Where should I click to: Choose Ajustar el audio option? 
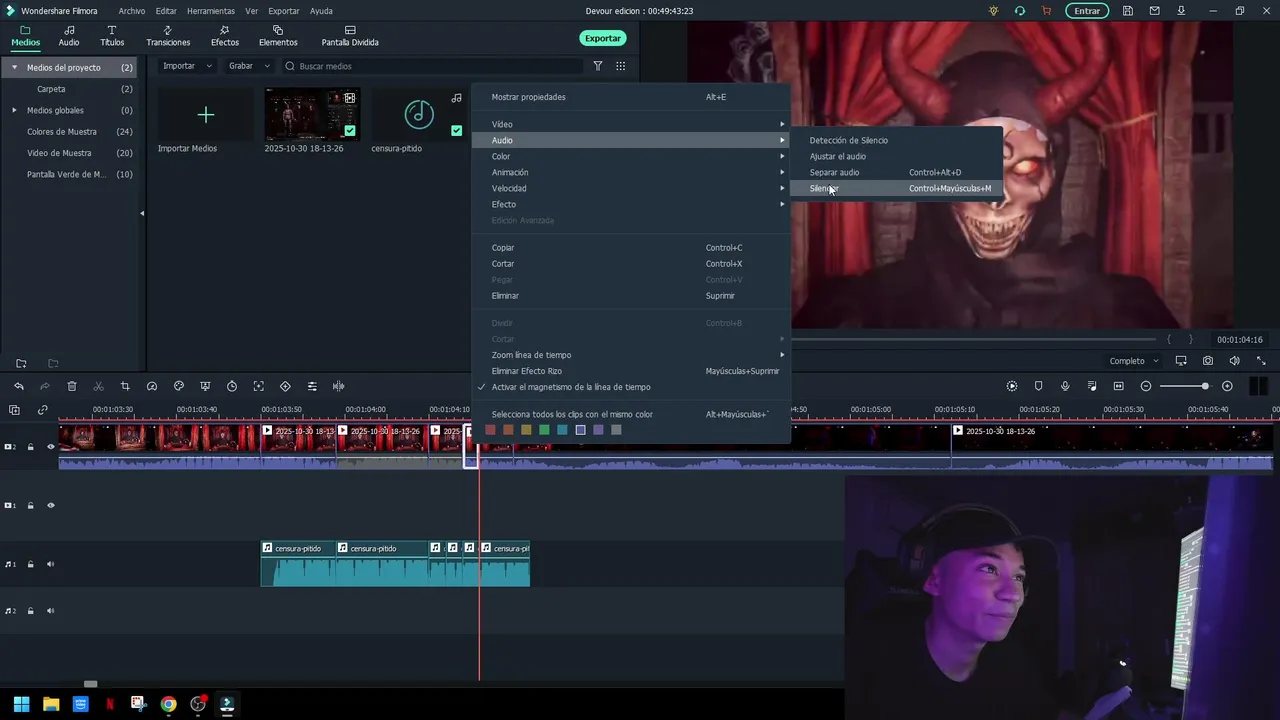coord(896,156)
